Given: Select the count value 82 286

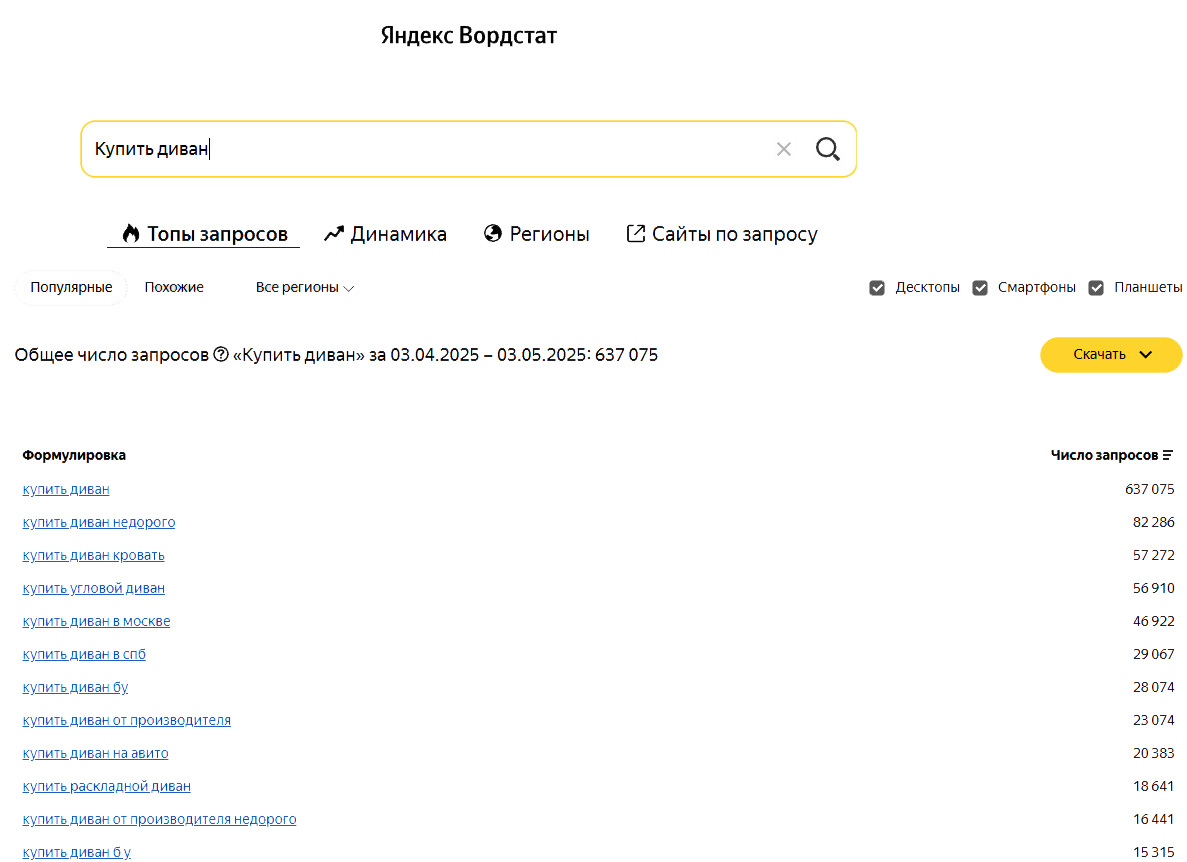Looking at the screenshot, I should [x=1154, y=522].
